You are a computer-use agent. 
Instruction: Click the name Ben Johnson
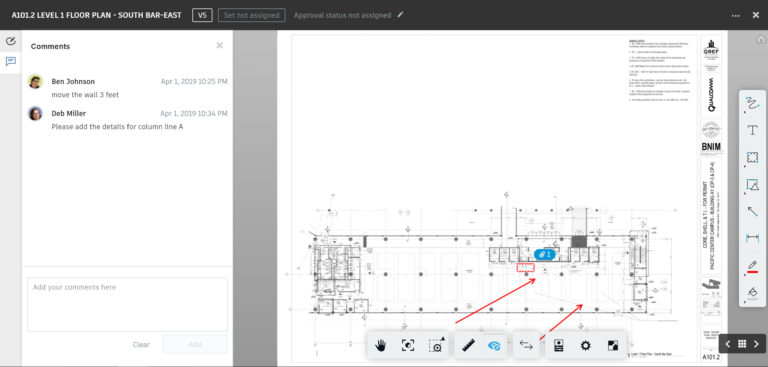click(73, 81)
